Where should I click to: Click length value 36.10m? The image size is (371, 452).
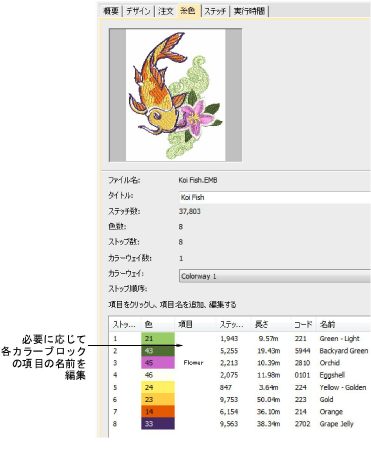269,412
